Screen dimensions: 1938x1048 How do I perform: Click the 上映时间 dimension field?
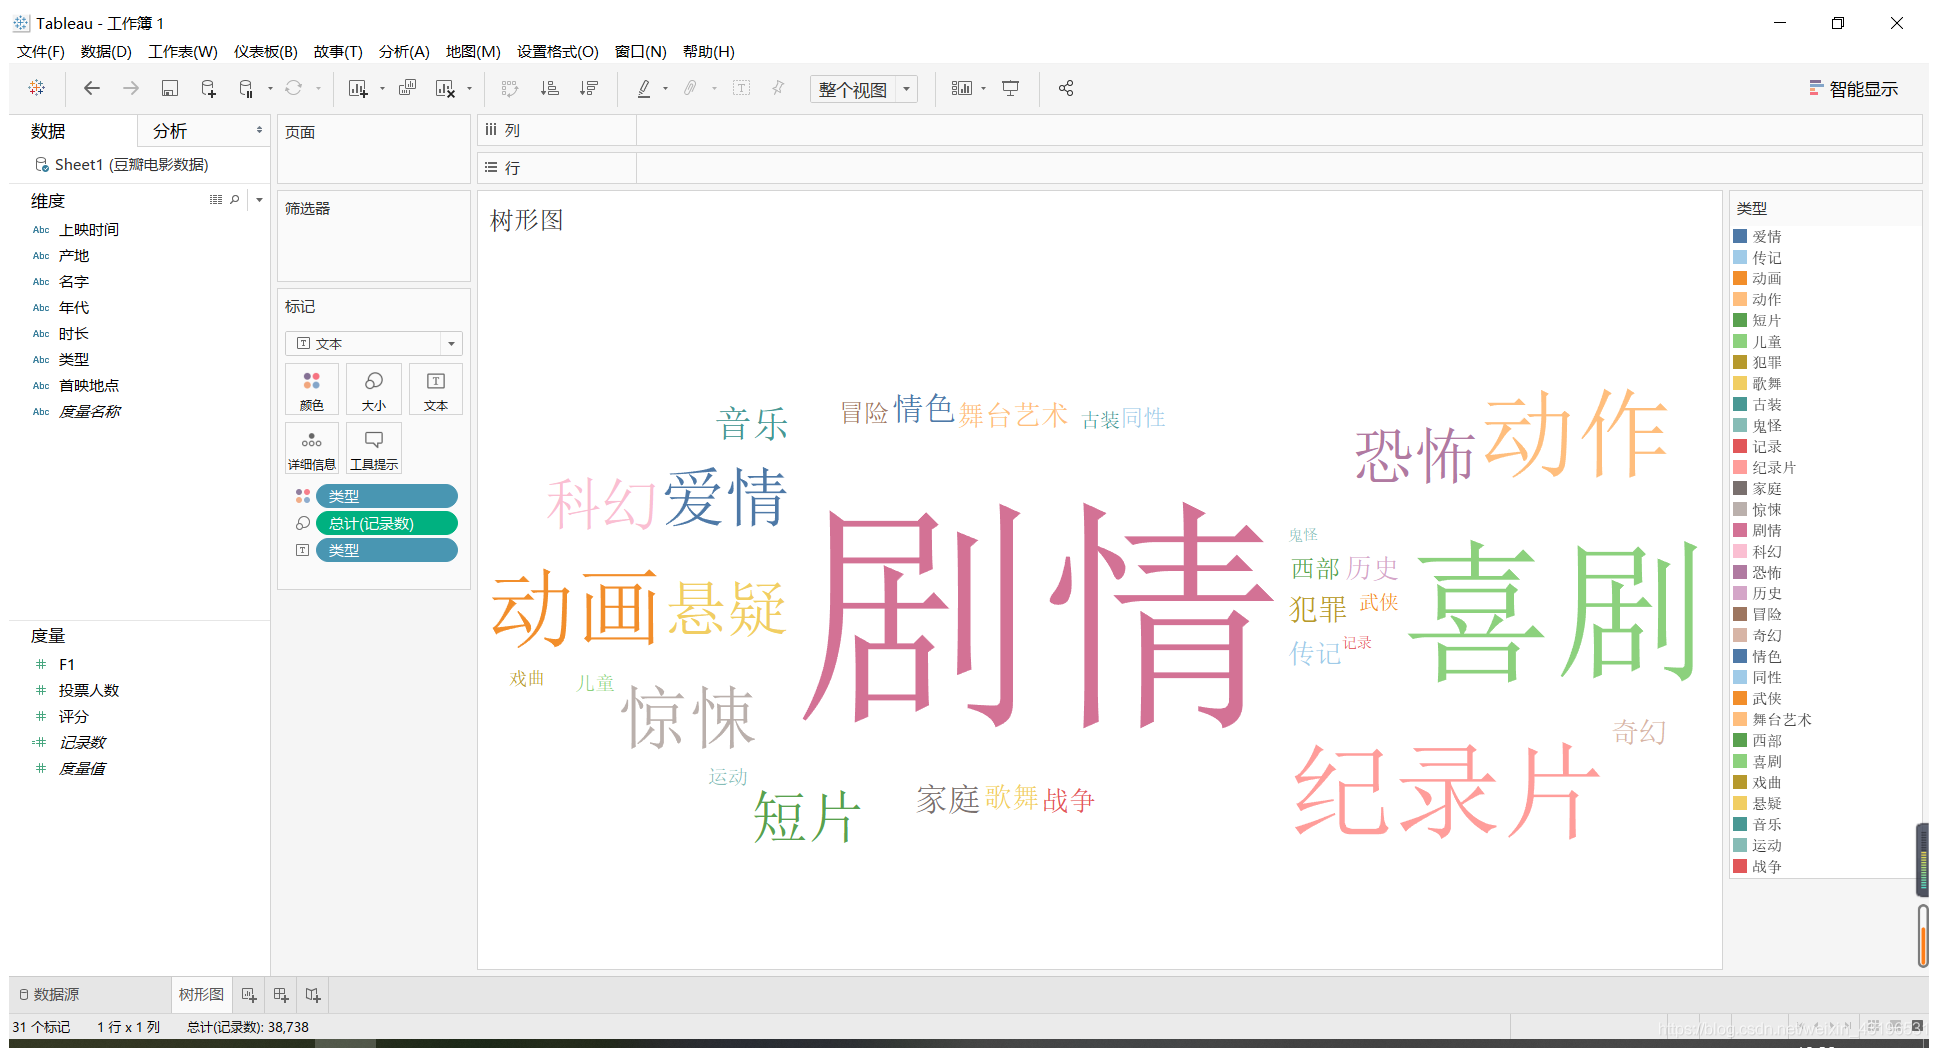pos(89,230)
